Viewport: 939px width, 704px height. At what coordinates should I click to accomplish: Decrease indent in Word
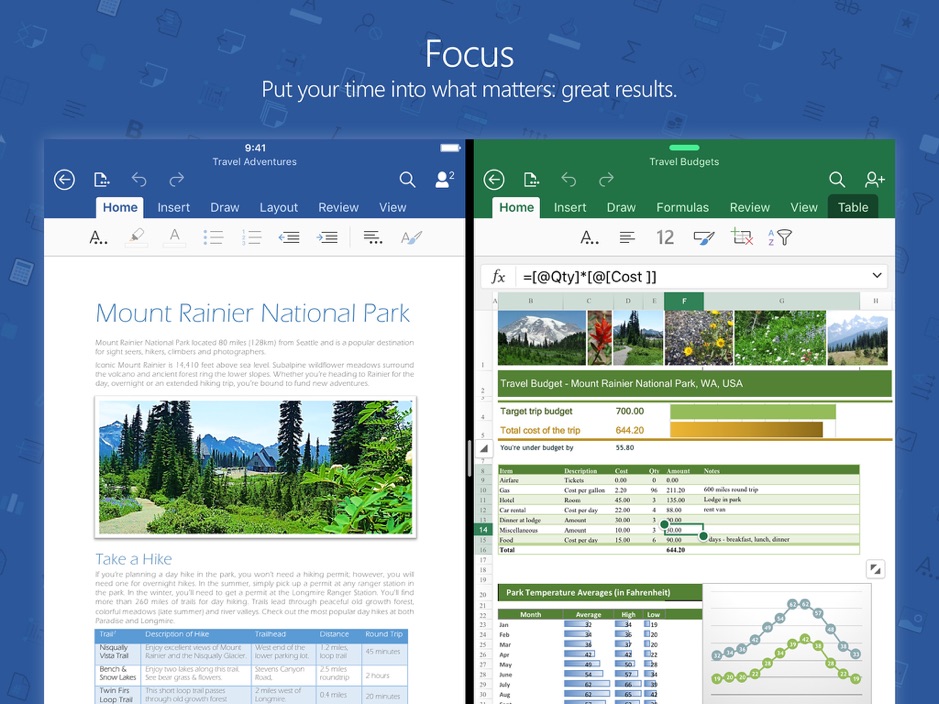[x=289, y=238]
